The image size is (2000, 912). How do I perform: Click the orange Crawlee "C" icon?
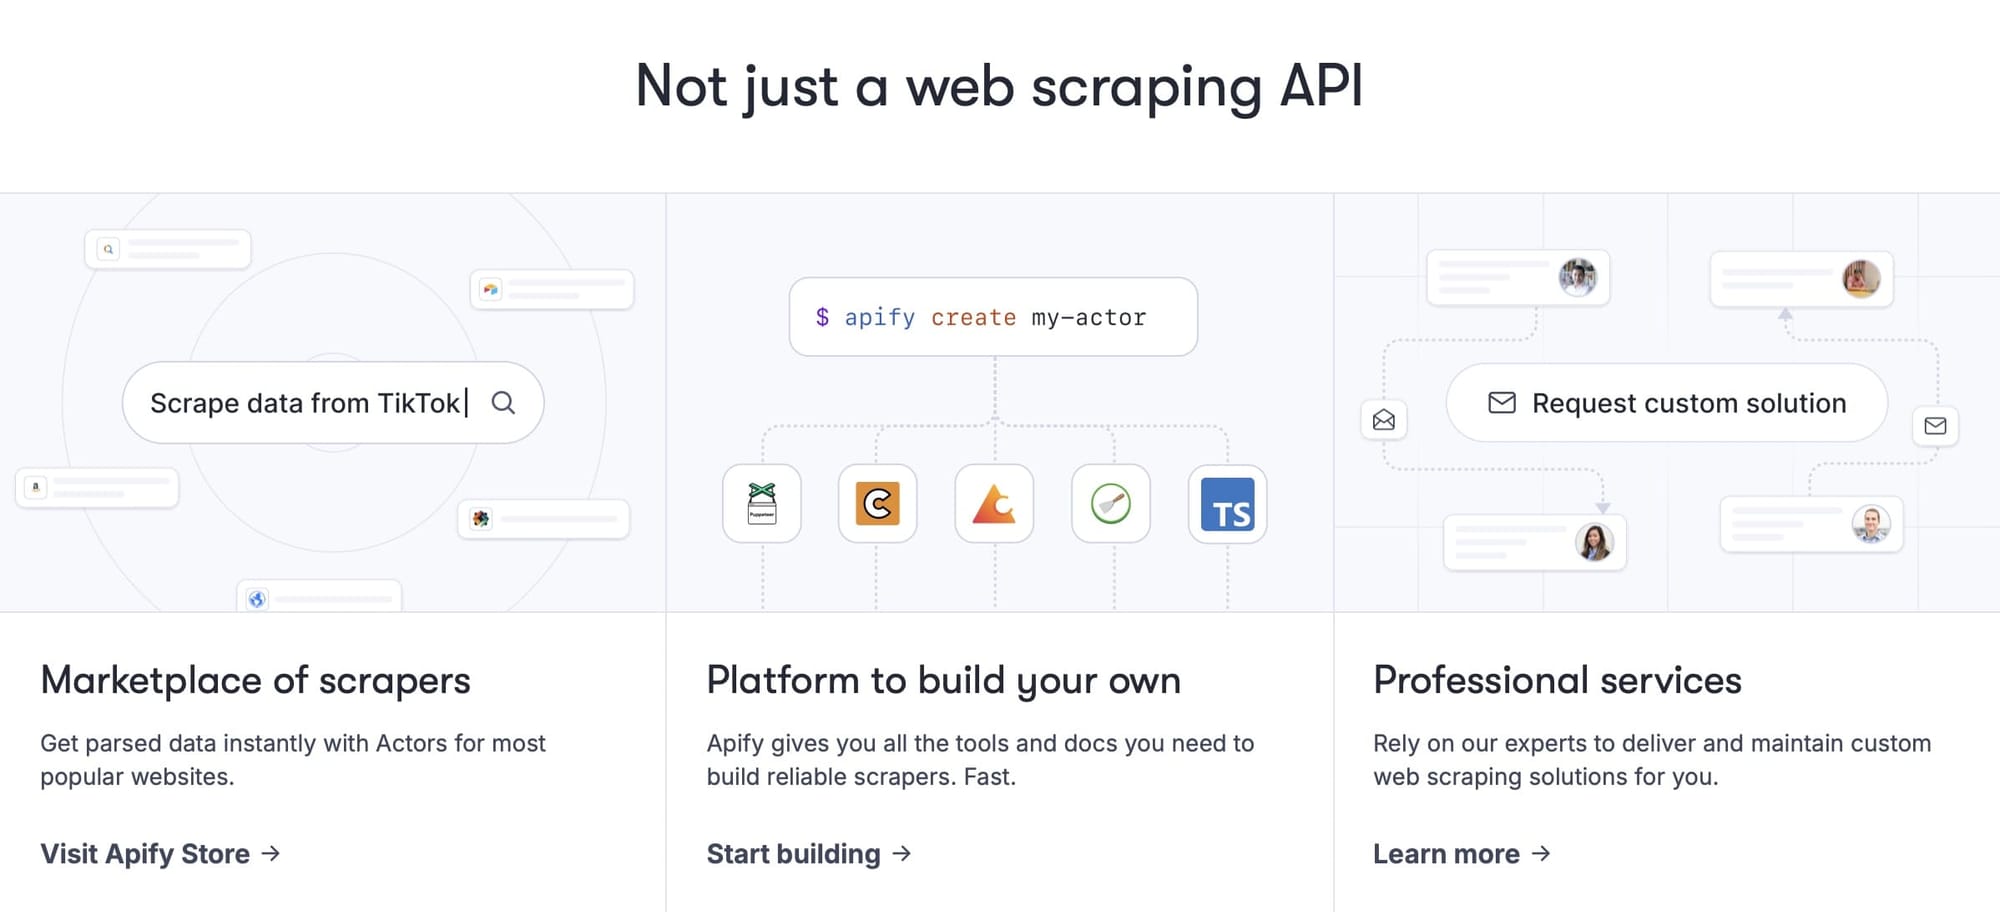tap(877, 504)
